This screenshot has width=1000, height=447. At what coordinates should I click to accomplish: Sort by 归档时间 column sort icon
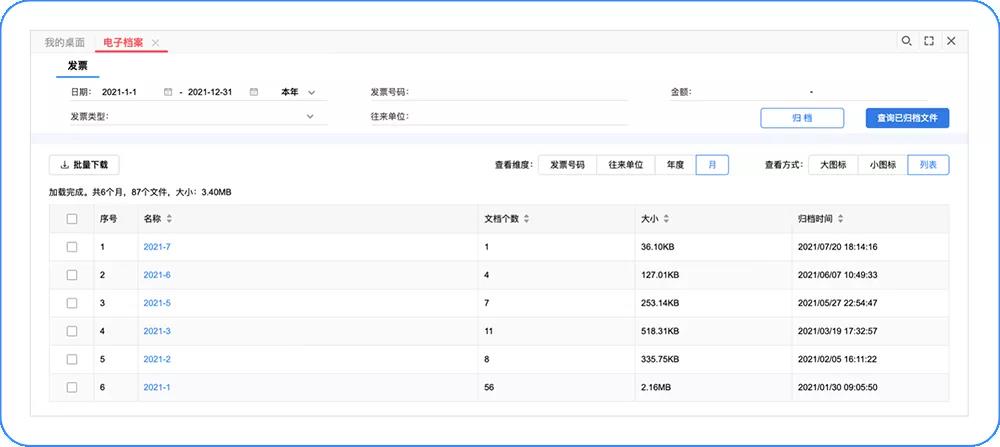pos(841,219)
